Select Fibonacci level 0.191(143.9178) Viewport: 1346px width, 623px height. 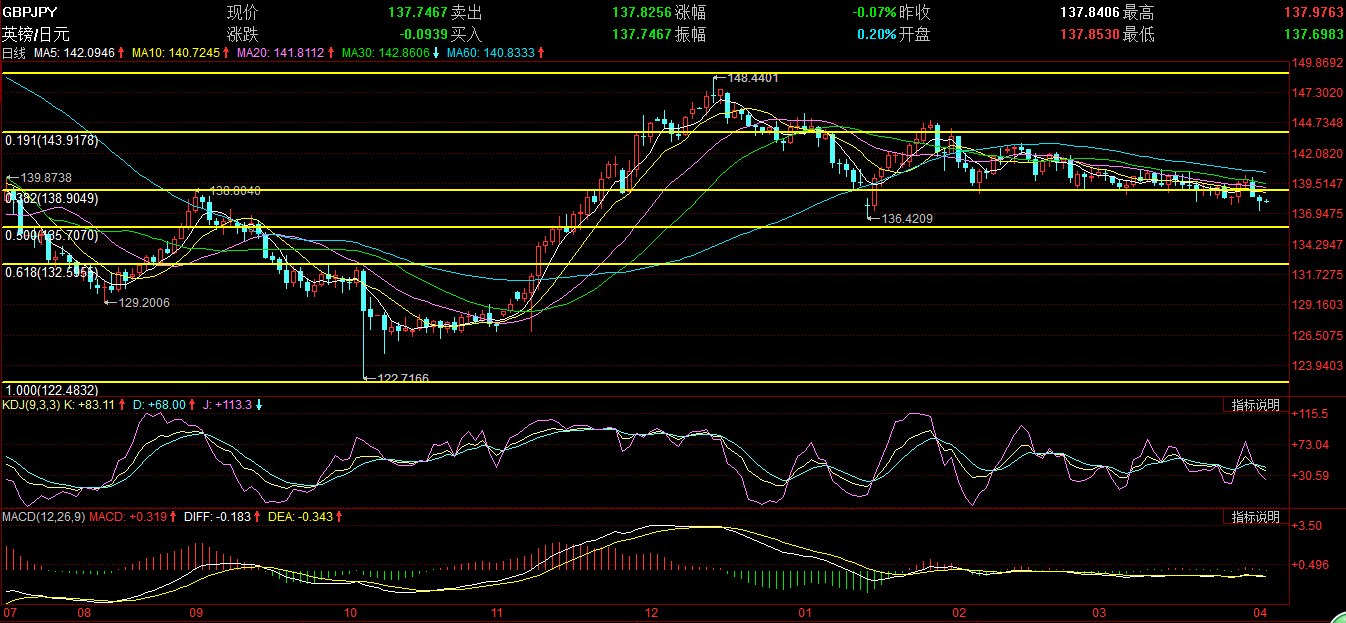click(x=51, y=141)
